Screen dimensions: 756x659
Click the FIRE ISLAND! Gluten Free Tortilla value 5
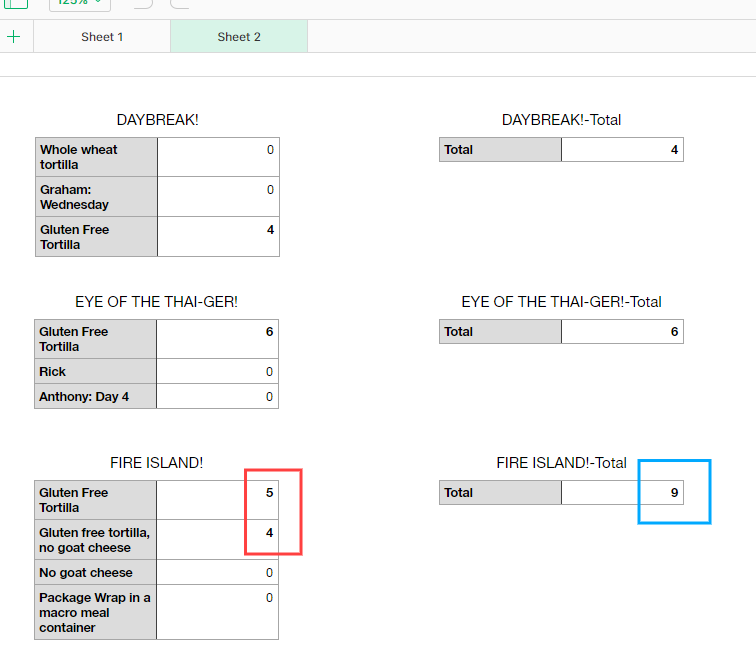[217, 500]
